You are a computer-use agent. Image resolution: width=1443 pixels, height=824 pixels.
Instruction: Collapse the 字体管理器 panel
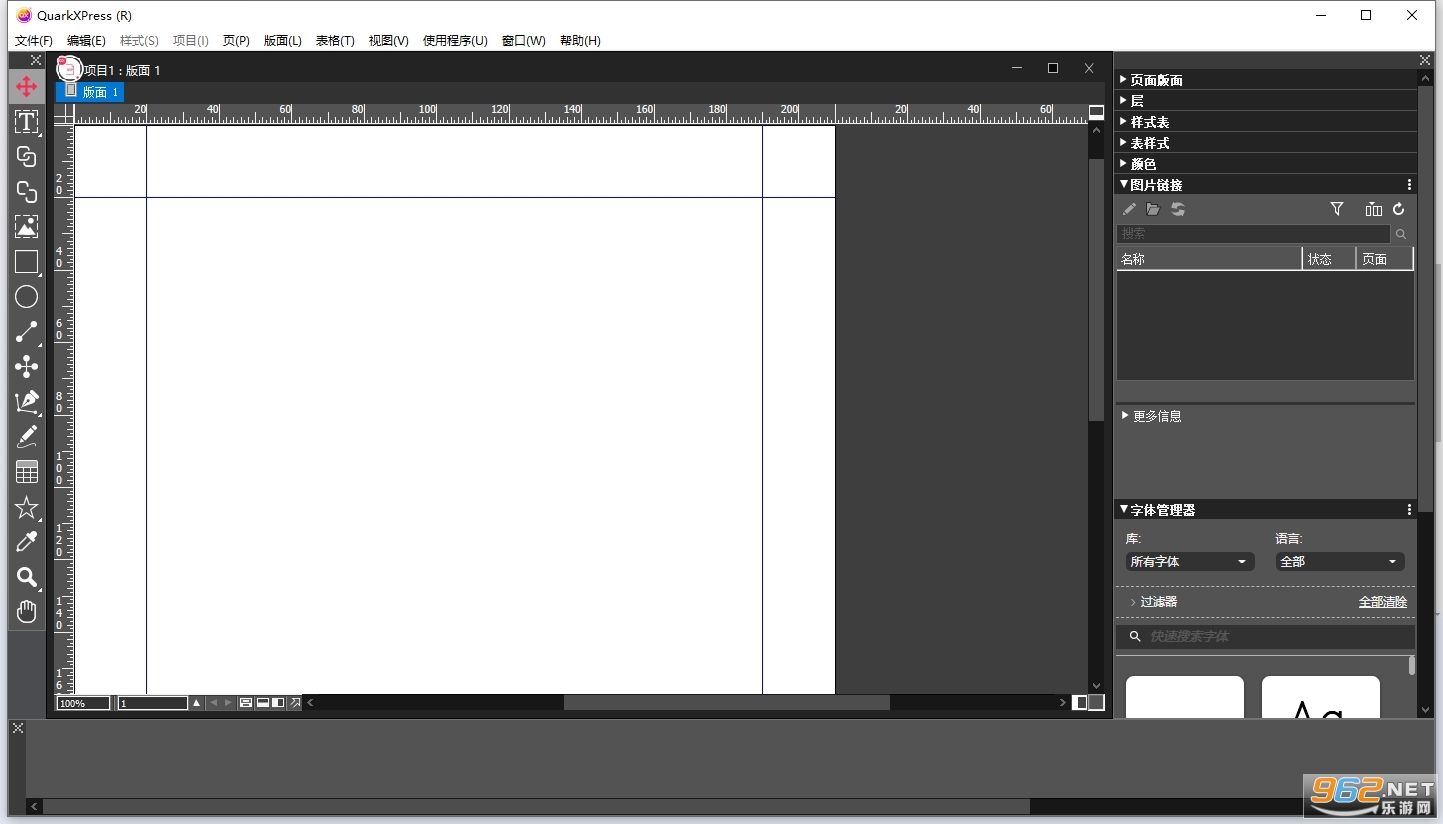(x=1124, y=509)
